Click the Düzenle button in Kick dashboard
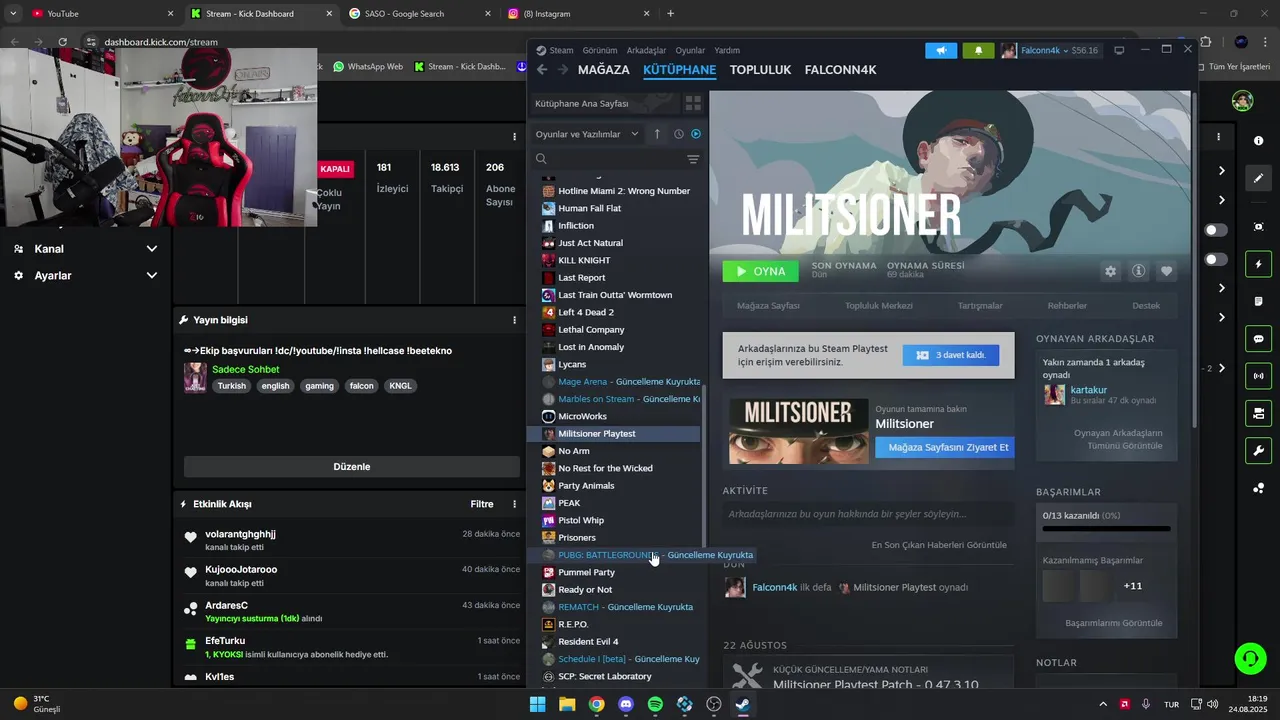 pyautogui.click(x=352, y=467)
